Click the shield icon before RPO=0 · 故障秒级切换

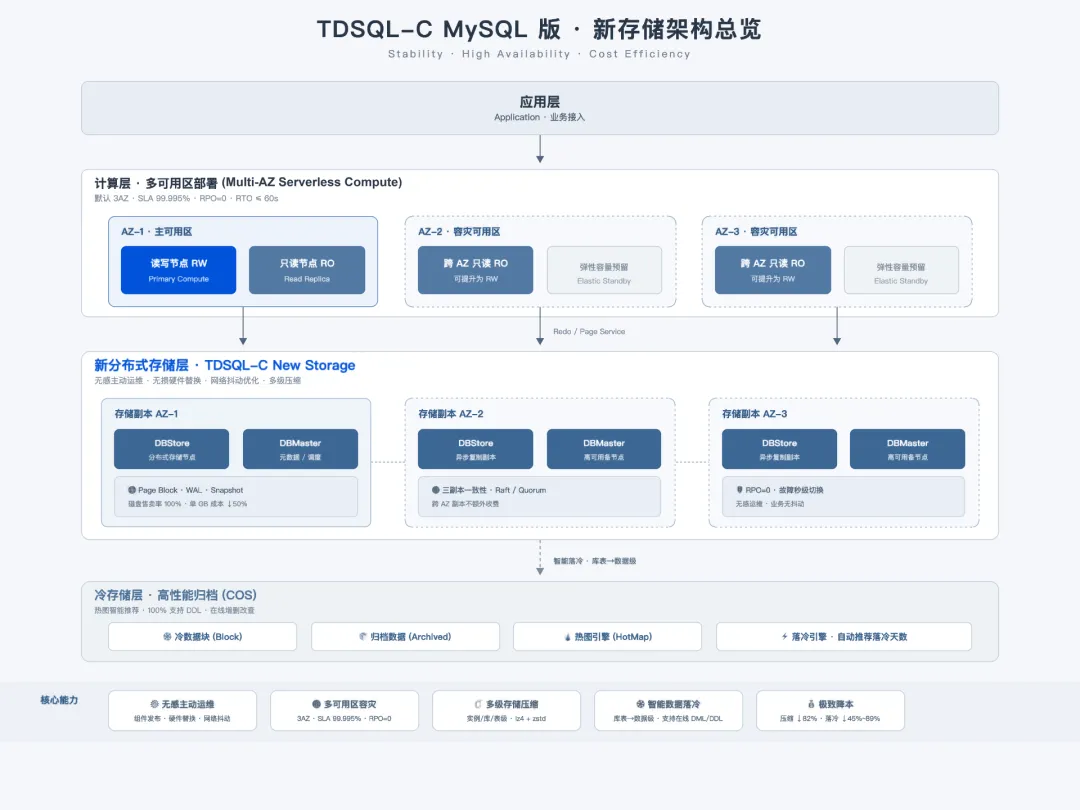click(739, 490)
